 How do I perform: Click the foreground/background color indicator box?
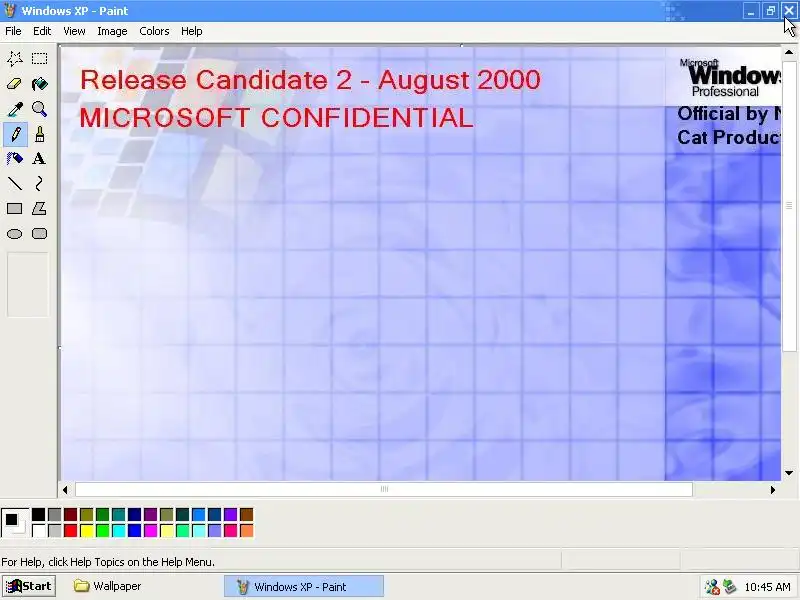15,522
